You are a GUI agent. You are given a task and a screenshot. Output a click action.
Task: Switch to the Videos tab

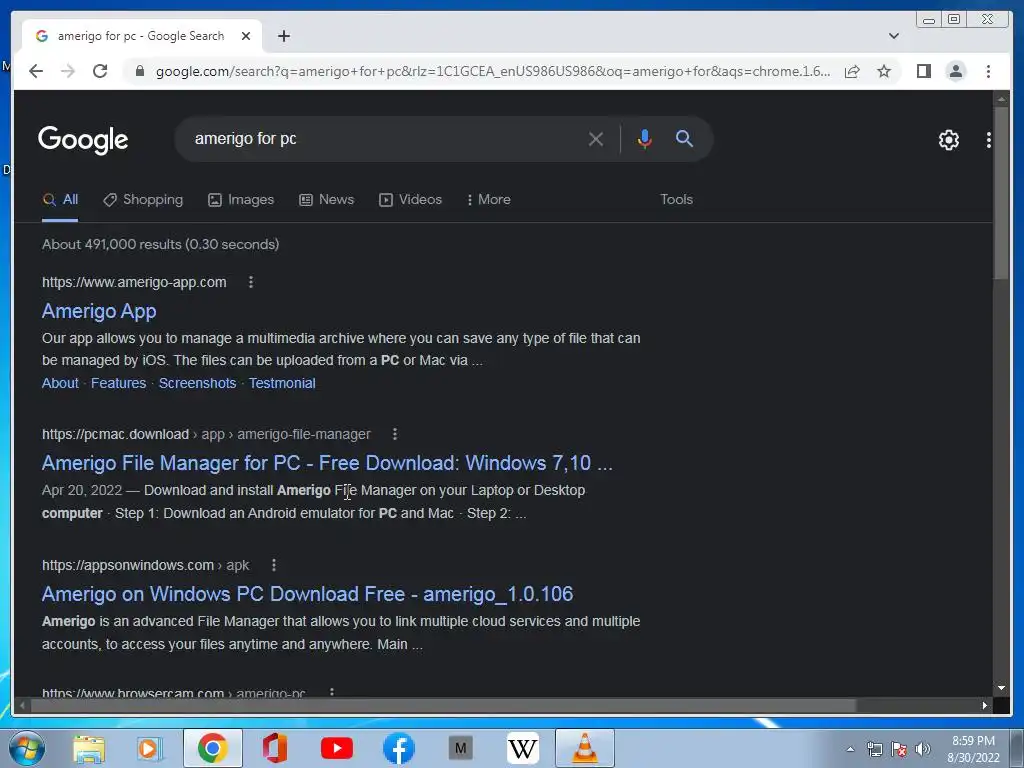(411, 200)
